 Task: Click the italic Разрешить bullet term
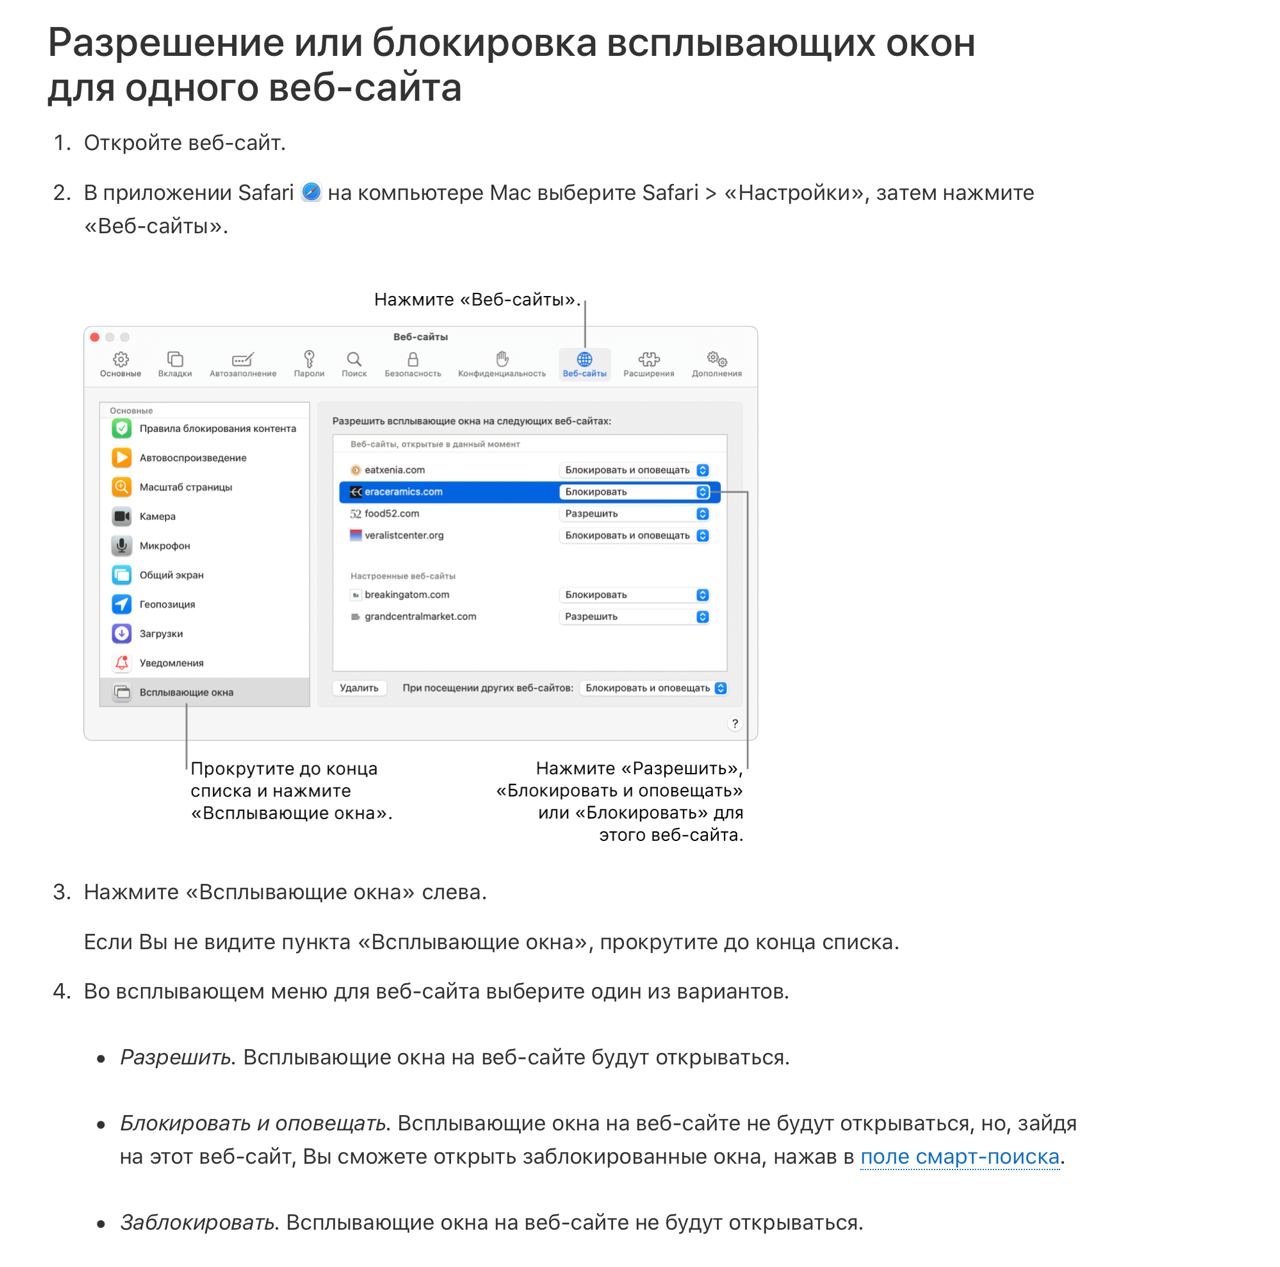pyautogui.click(x=176, y=1058)
